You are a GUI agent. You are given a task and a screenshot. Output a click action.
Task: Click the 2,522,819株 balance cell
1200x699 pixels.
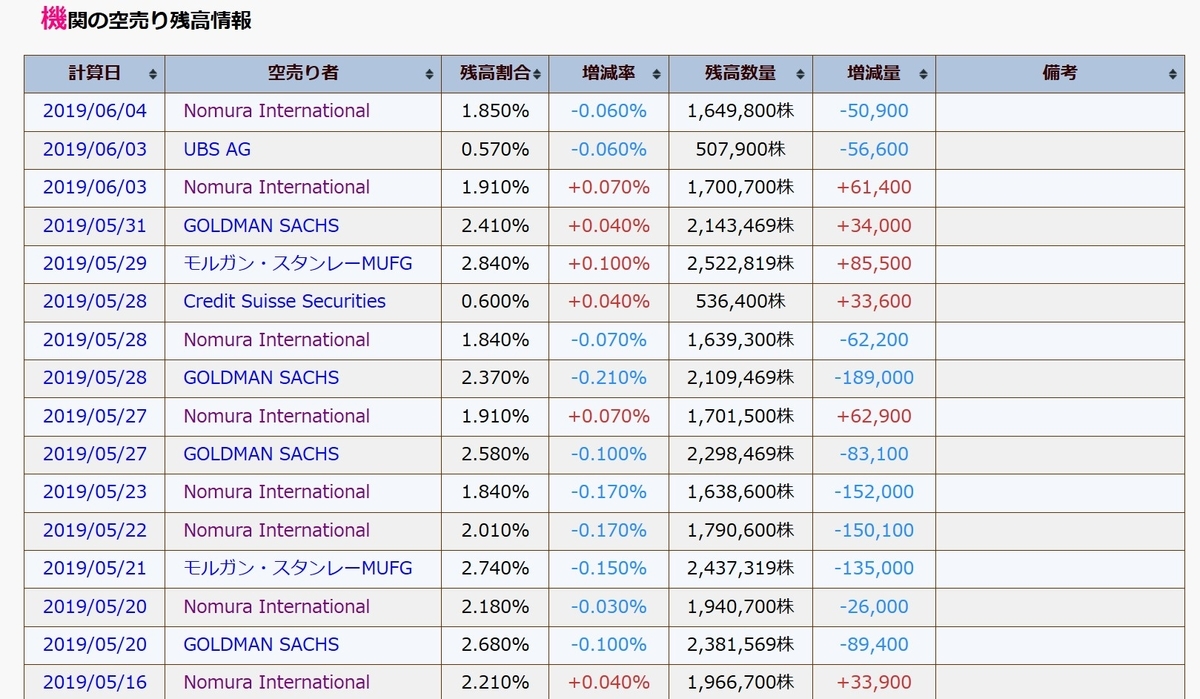[741, 263]
